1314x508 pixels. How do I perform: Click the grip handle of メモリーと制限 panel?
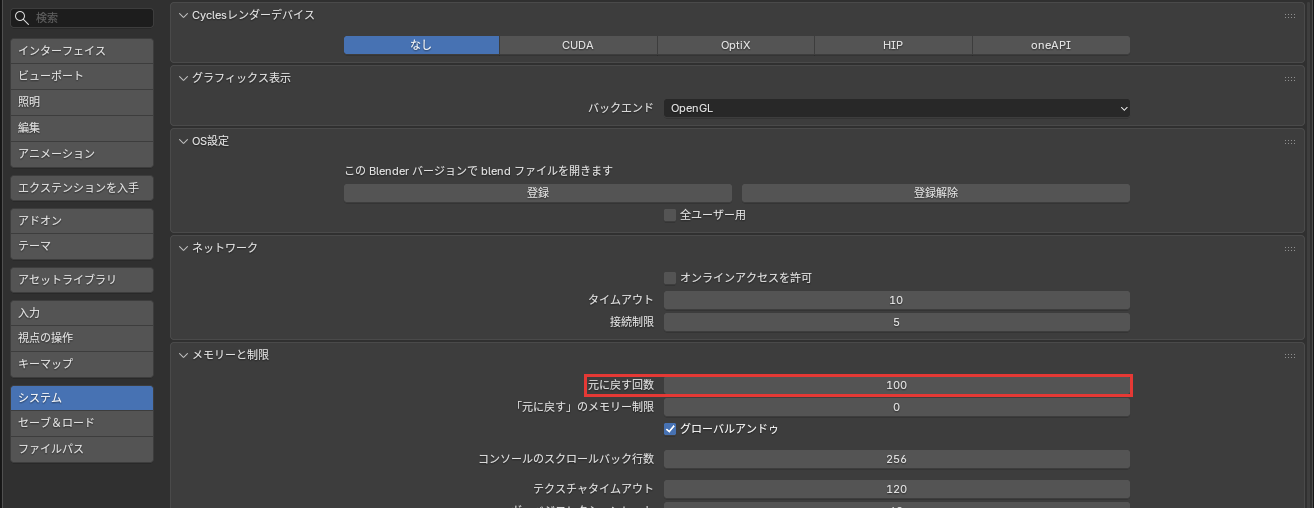point(1290,355)
